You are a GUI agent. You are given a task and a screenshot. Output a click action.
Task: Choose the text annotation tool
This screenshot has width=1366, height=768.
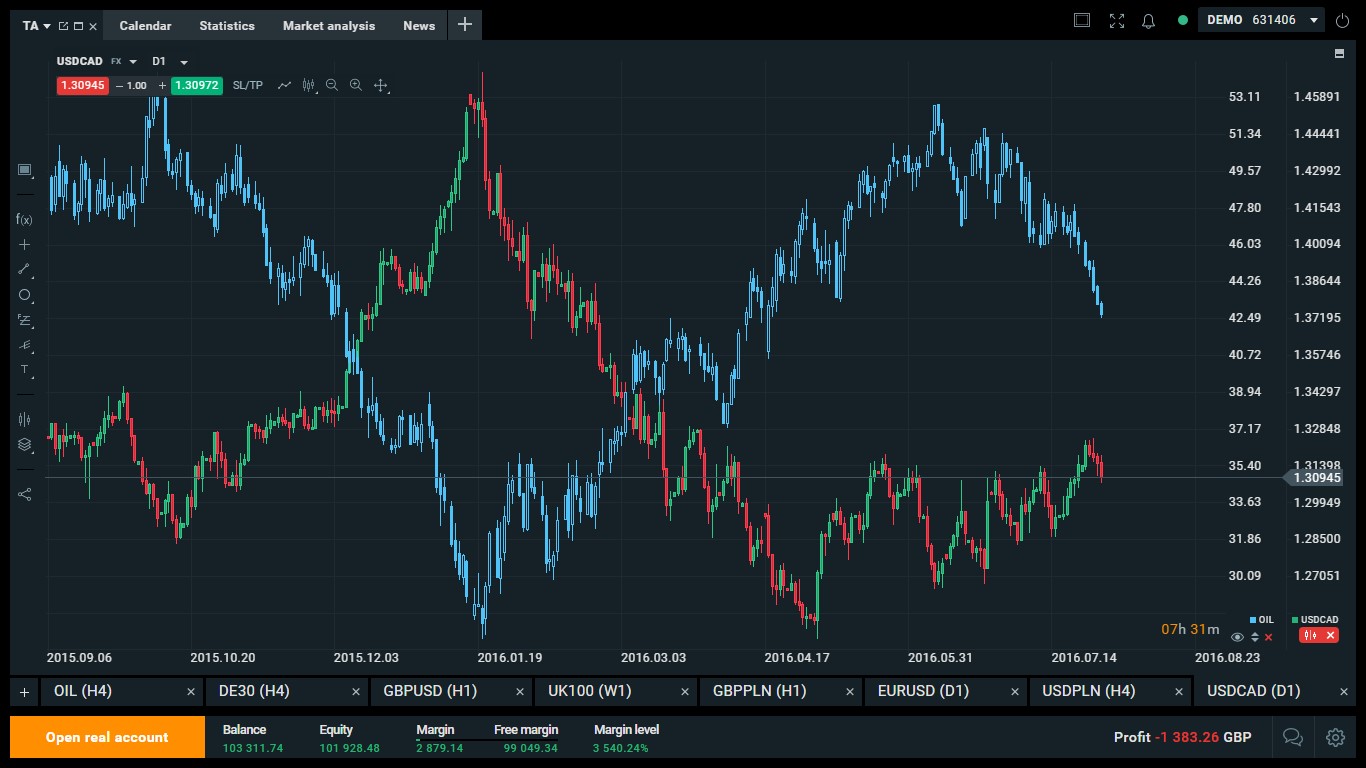pyautogui.click(x=25, y=370)
